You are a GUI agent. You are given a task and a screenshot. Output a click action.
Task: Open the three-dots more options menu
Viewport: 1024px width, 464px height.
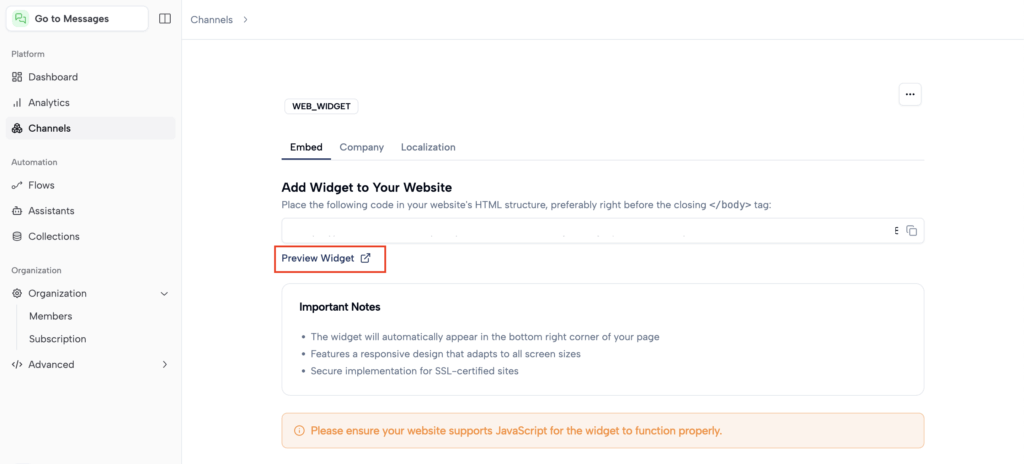tap(909, 95)
